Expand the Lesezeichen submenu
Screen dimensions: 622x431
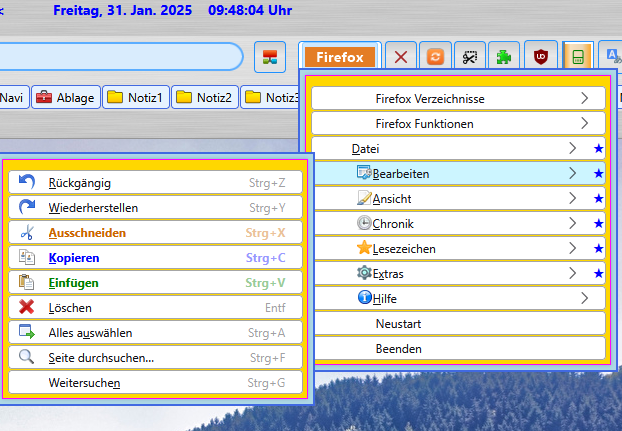click(458, 248)
